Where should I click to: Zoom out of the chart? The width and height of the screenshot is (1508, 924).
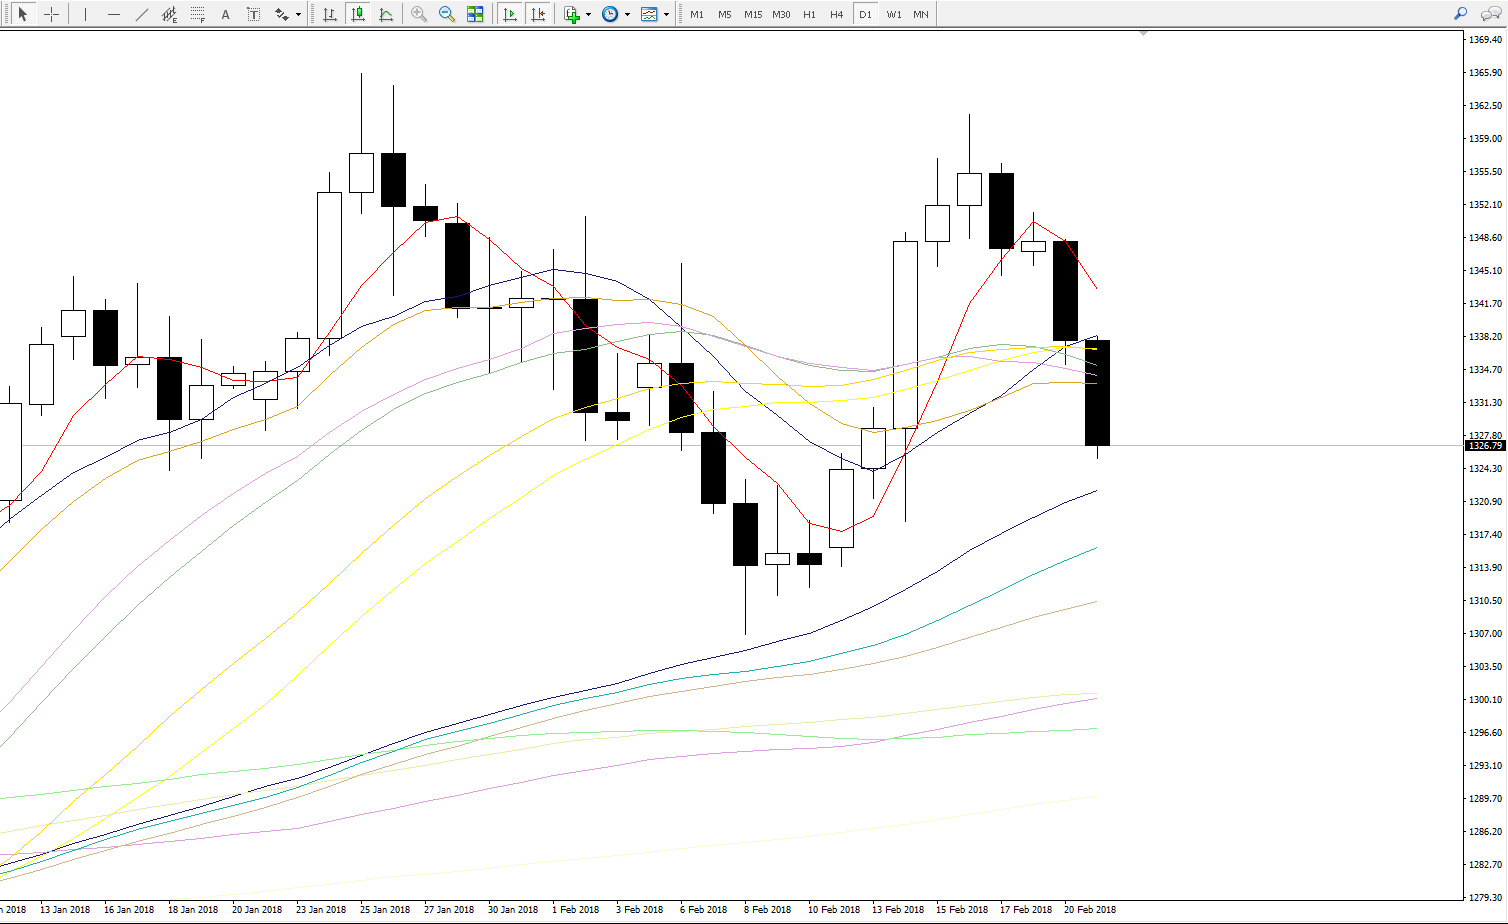point(447,14)
